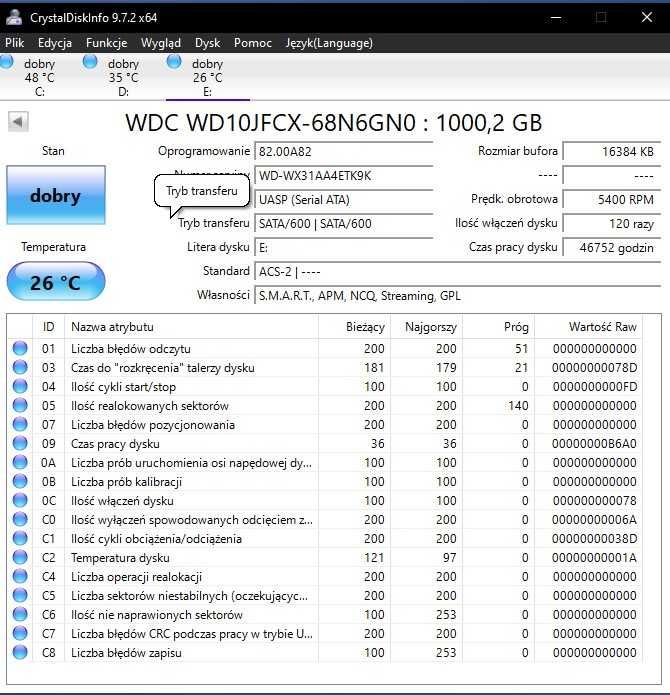This screenshot has height=695, width=670.
Task: Select the Liczba błędów zapisu row
Action: [x=325, y=652]
